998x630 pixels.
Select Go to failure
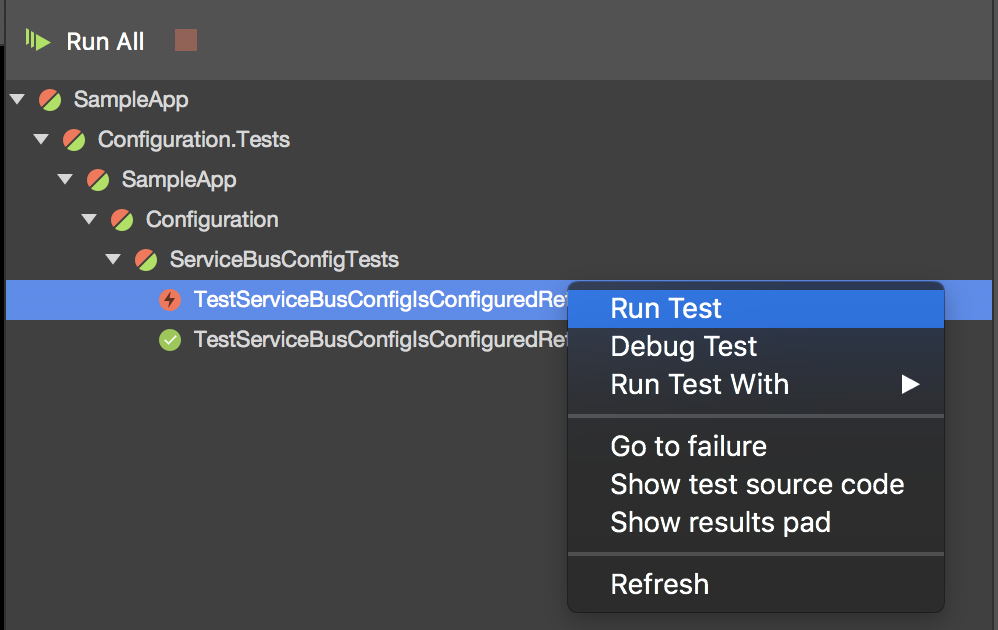point(689,446)
